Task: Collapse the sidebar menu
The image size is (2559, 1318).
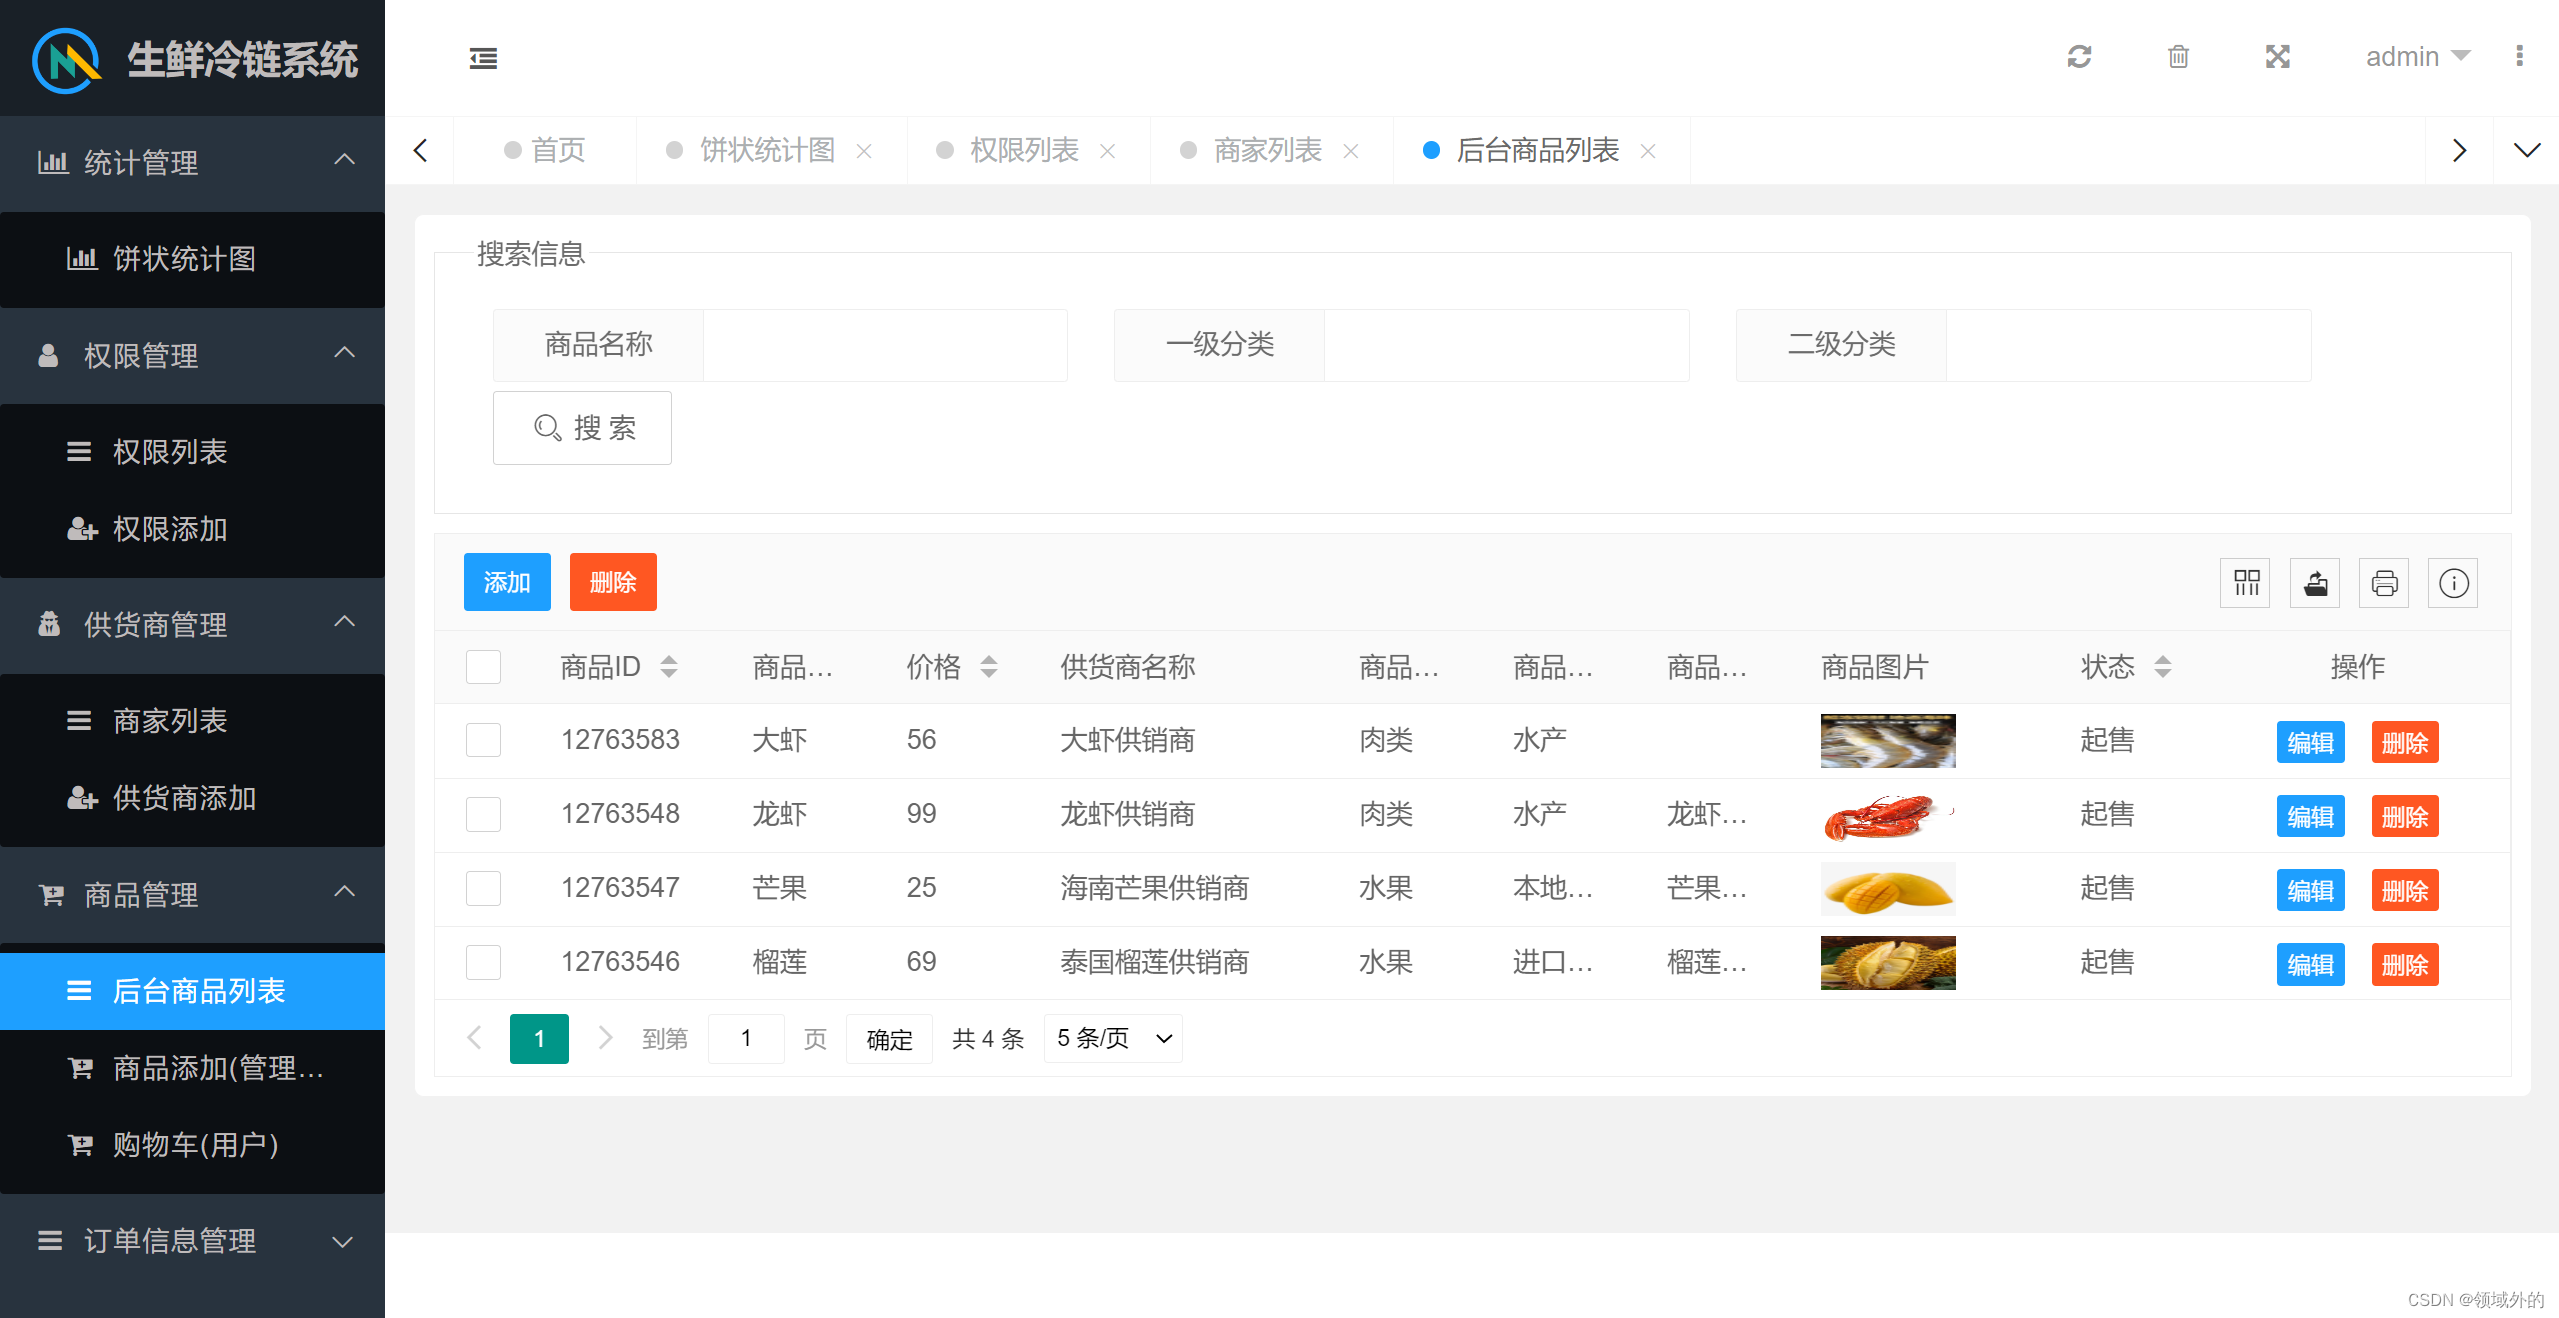Action: tap(483, 59)
